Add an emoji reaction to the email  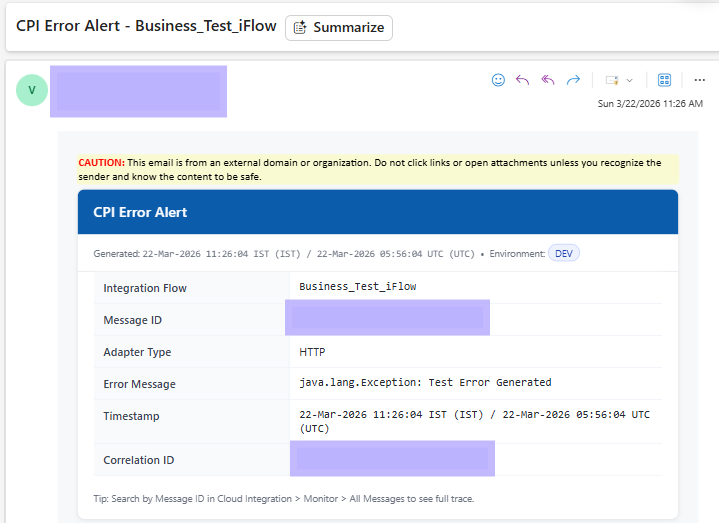pos(498,80)
